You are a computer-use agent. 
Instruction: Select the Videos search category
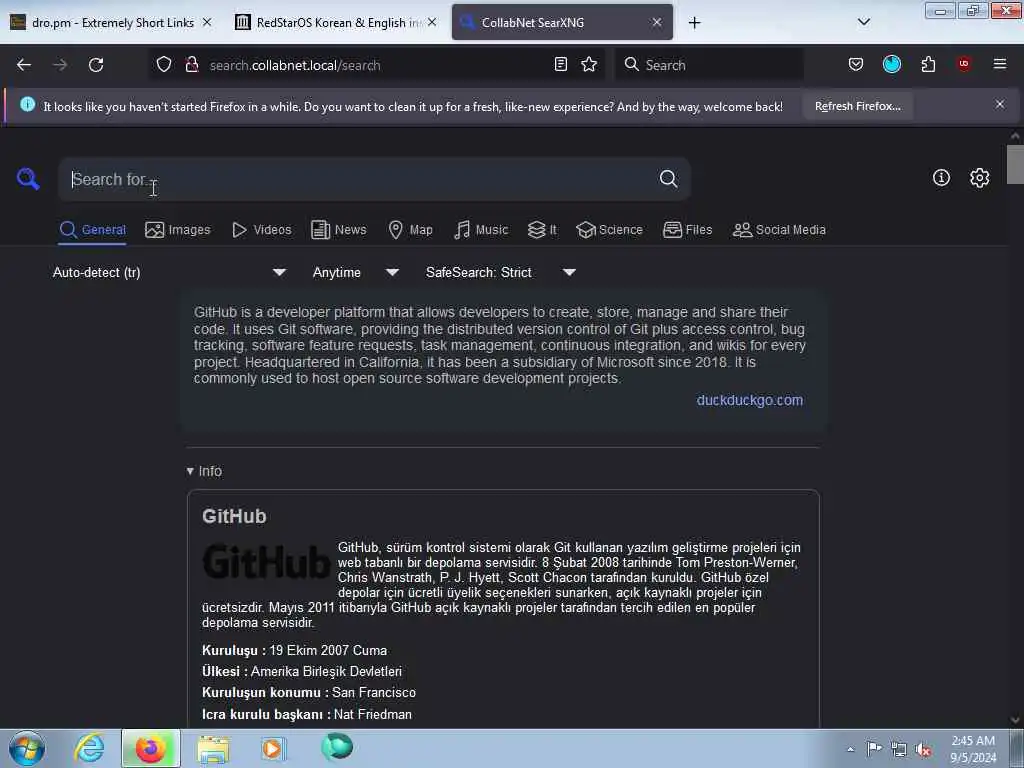262,230
